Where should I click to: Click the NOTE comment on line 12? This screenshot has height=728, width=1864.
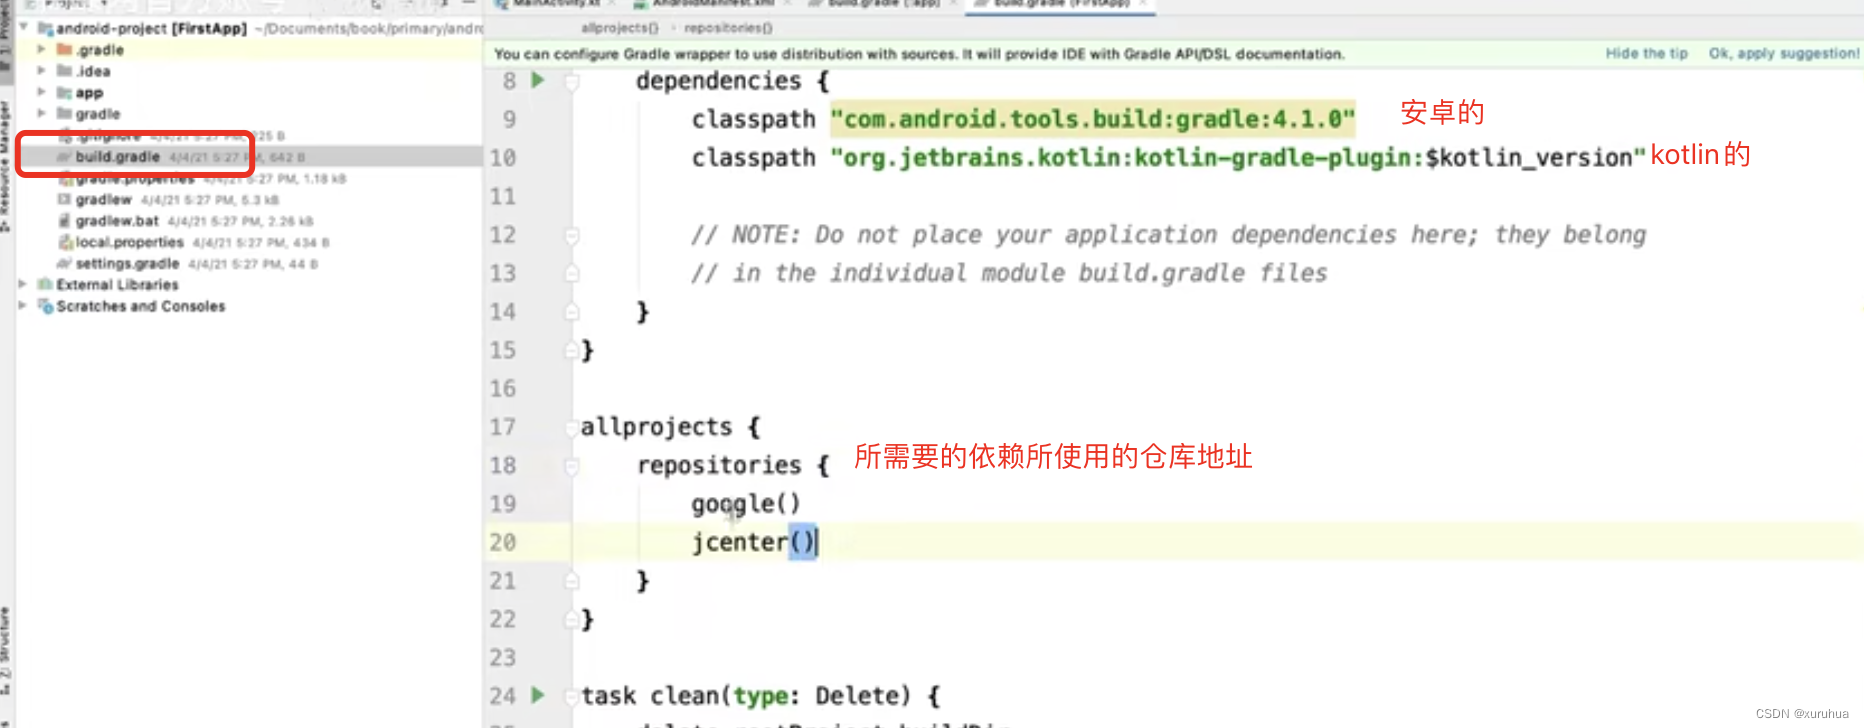(x=1168, y=235)
